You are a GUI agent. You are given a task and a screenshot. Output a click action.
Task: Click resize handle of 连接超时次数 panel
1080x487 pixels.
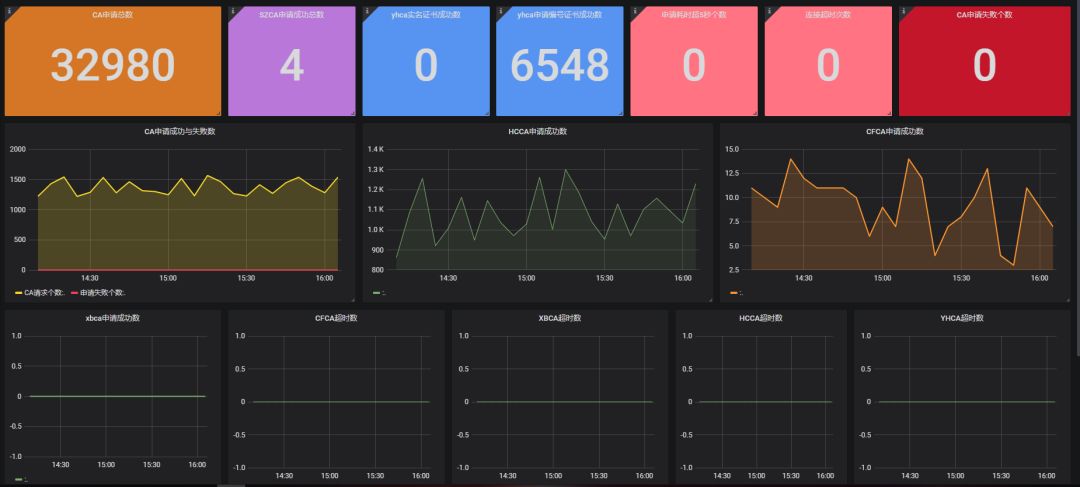[x=889, y=112]
